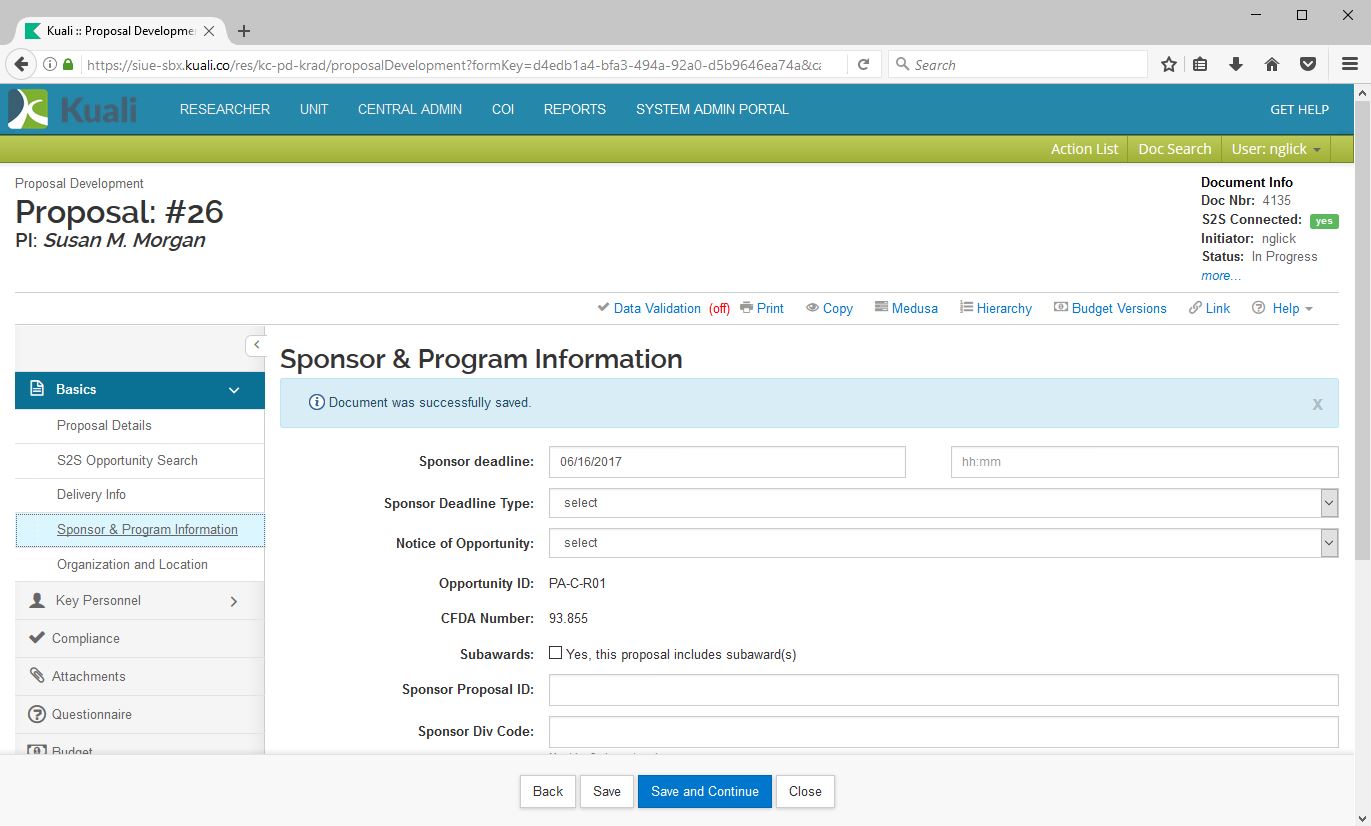Bookmark page with star icon
The height and width of the screenshot is (826, 1371).
[x=1168, y=65]
